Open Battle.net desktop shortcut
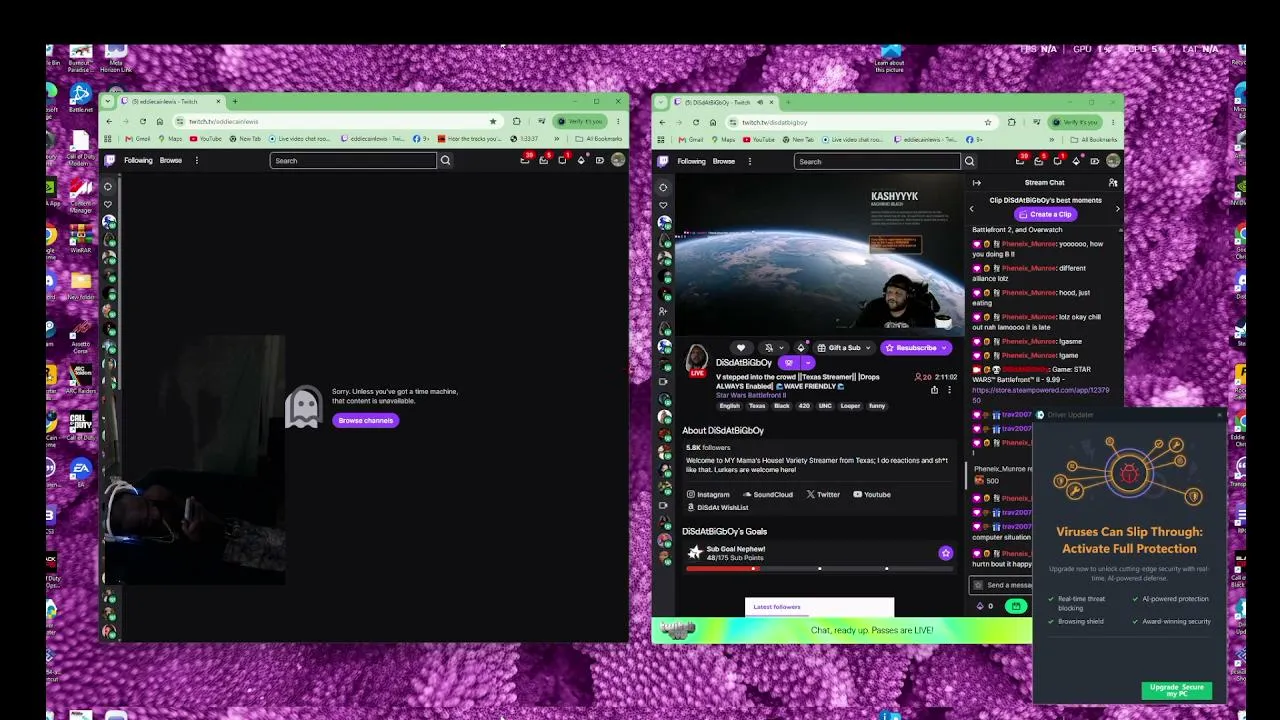1280x720 pixels. (80, 97)
